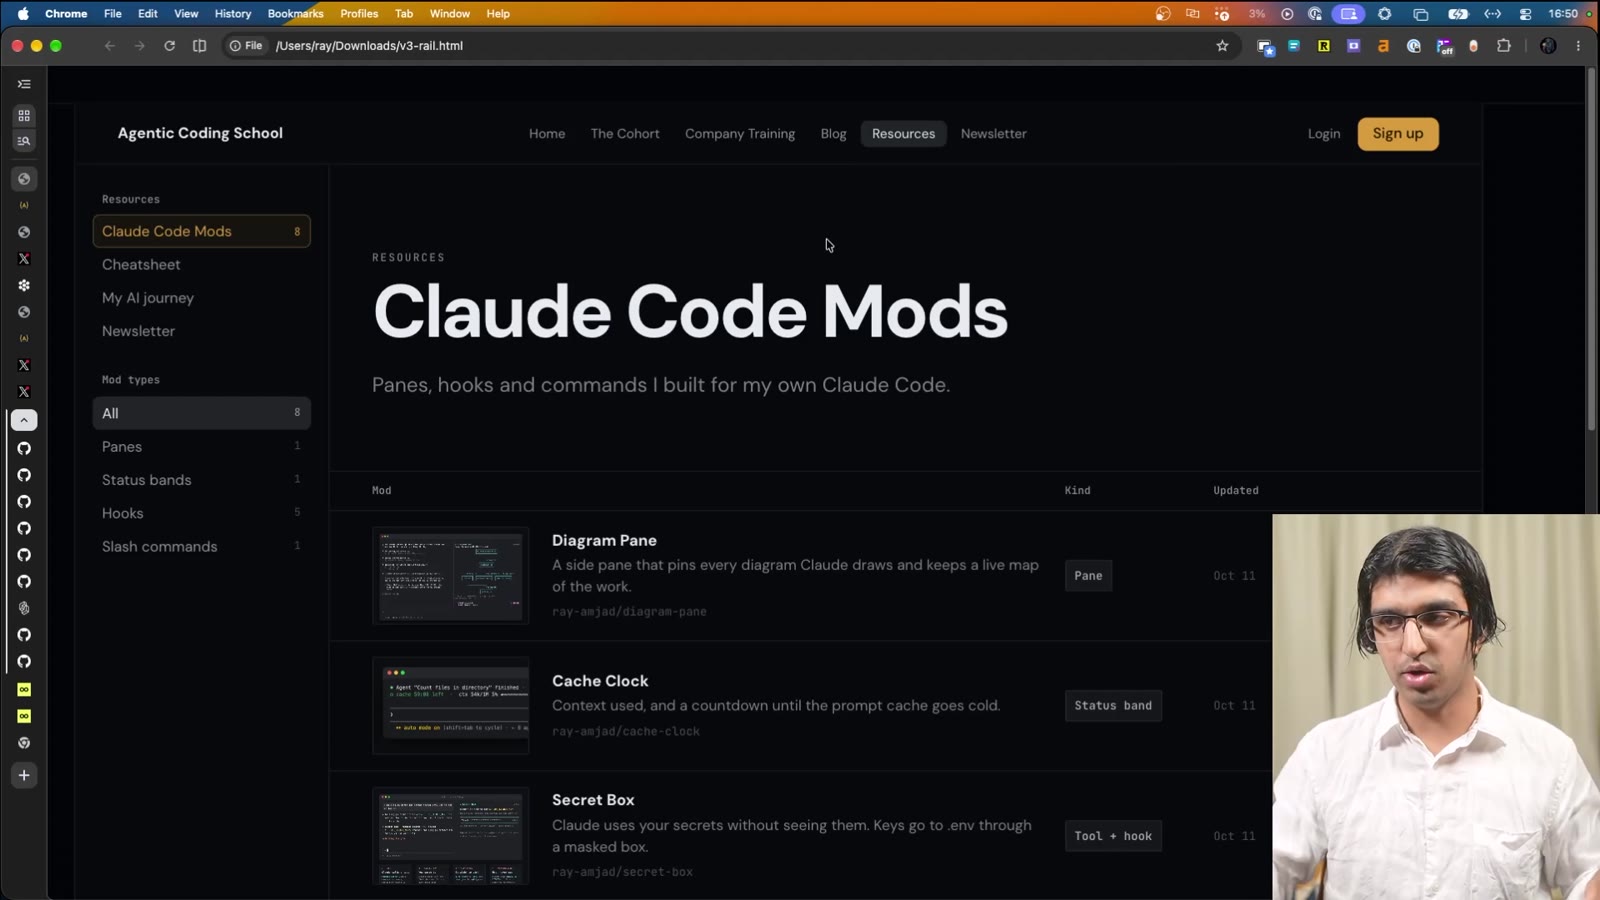This screenshot has height=900, width=1600.
Task: Expand the vertical tabs sidebar
Action: click(24, 84)
